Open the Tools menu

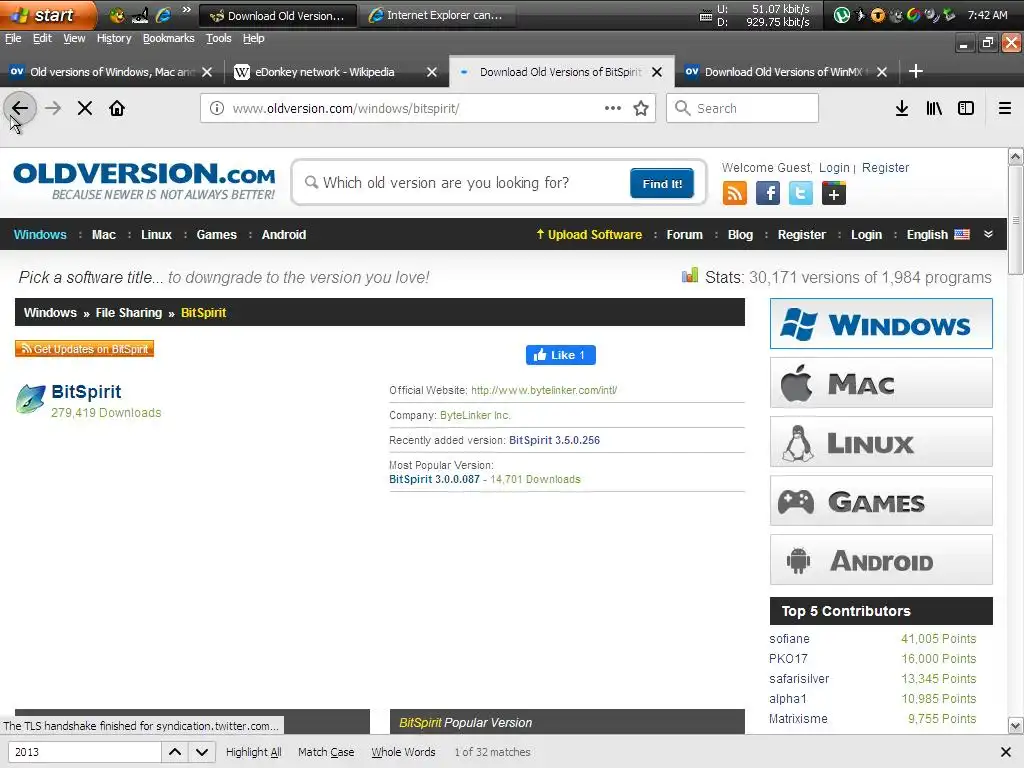(218, 38)
